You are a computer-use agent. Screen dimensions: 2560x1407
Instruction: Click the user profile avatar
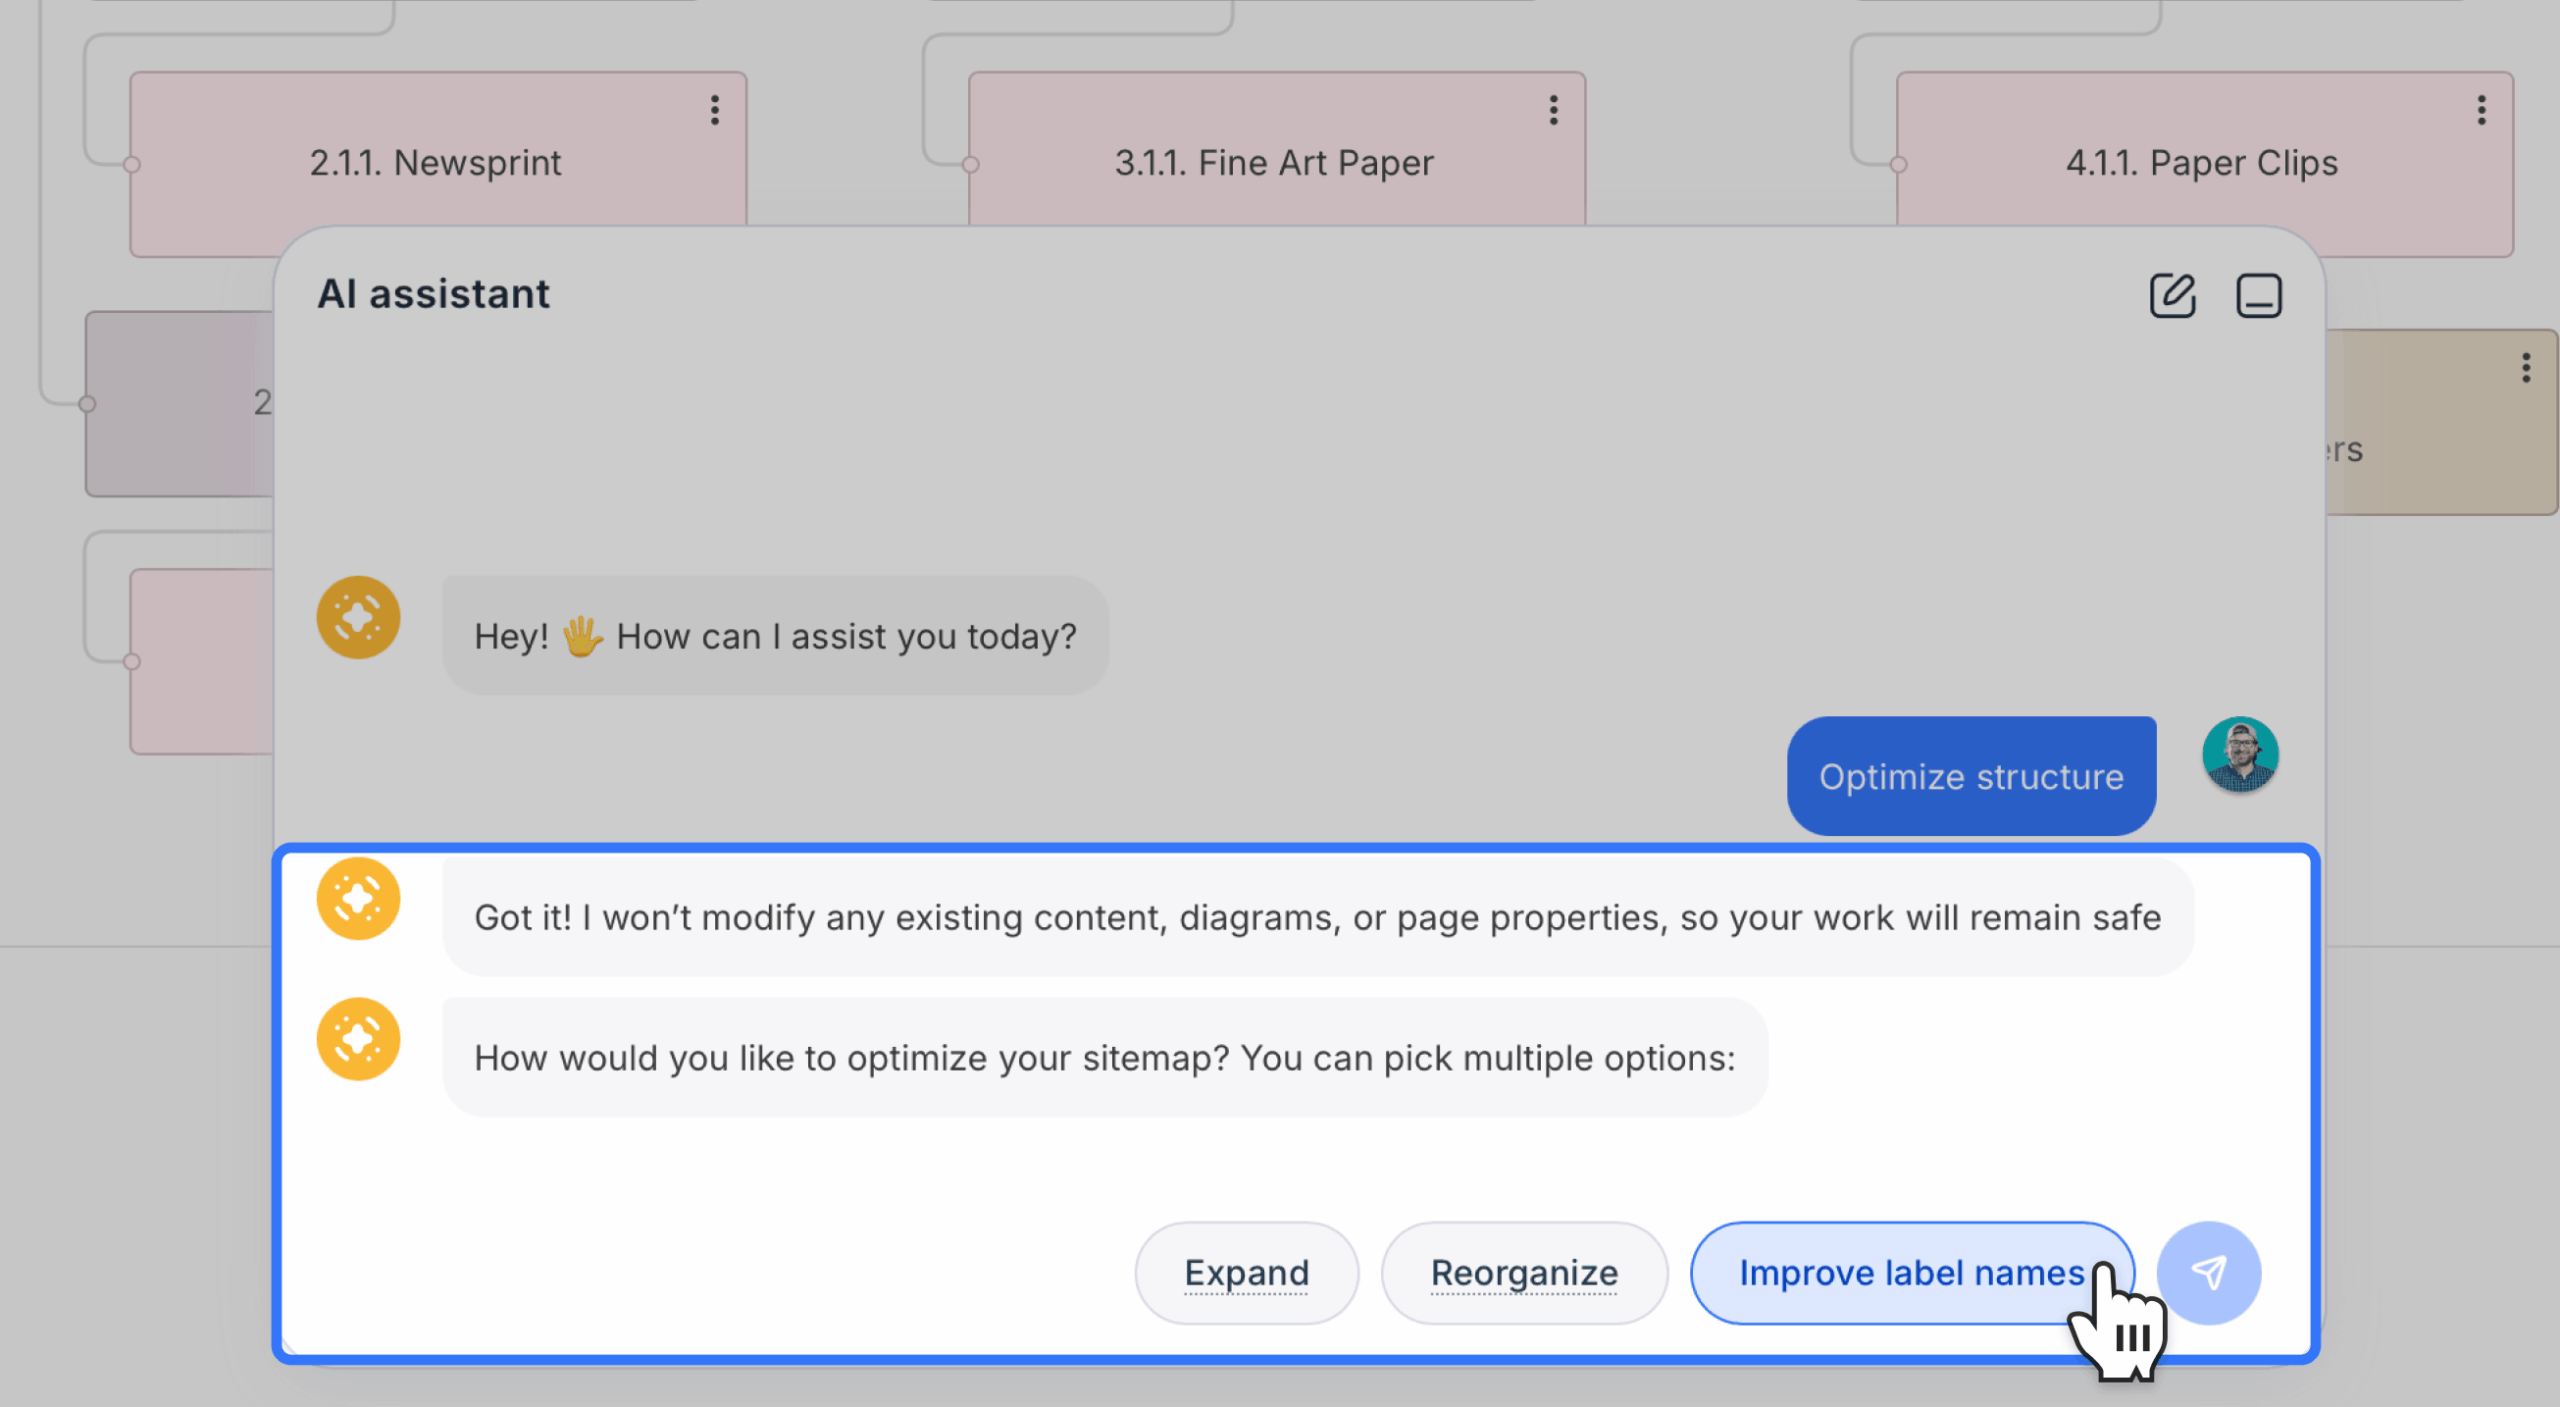(x=2240, y=754)
